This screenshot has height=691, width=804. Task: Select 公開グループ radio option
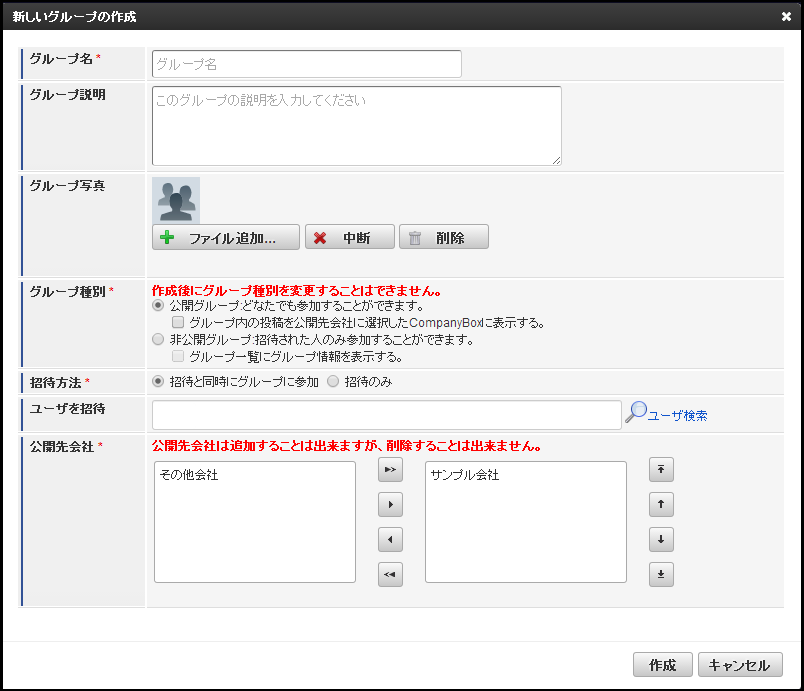coord(158,306)
